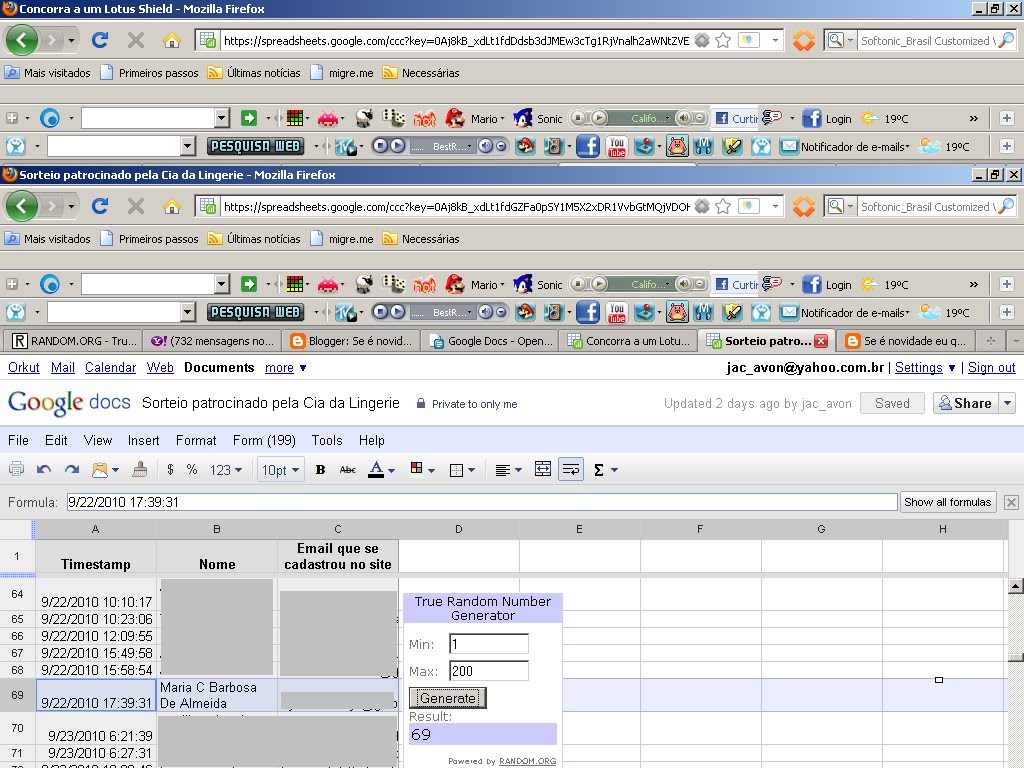Open the Orkut link
1024x768 pixels.
(24, 368)
